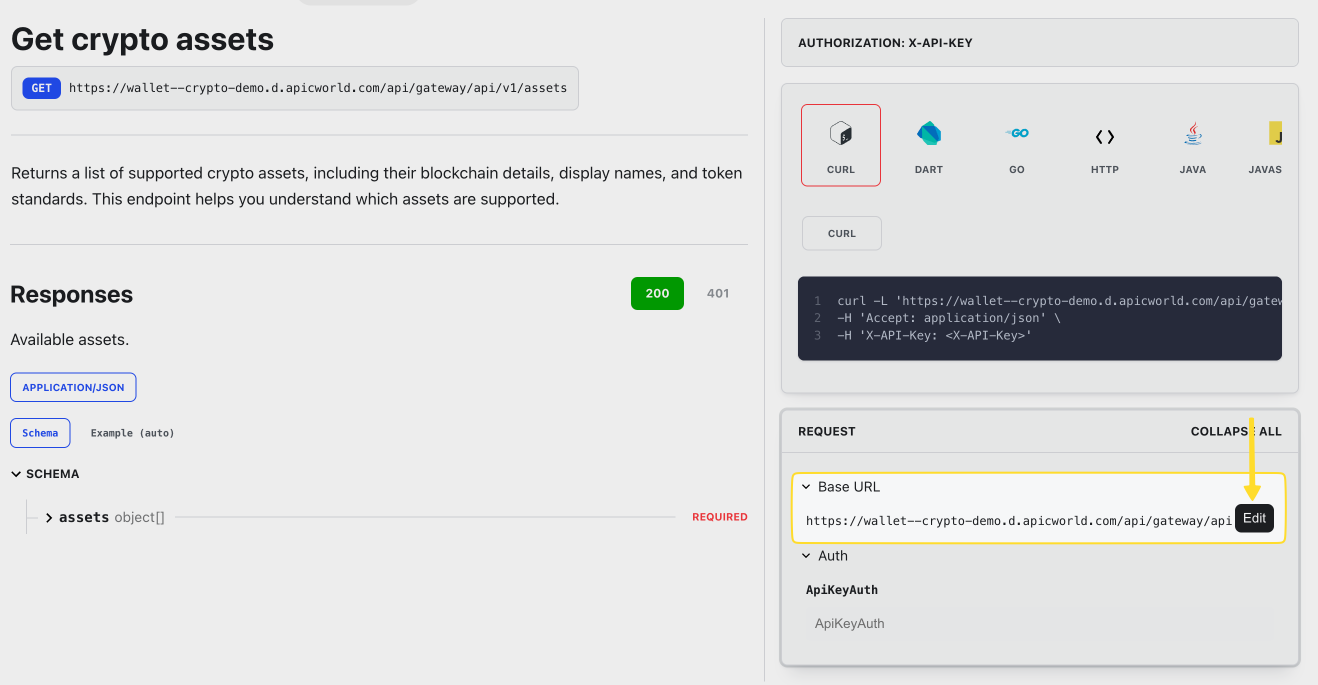Select the JavaScript language icon

[1268, 145]
